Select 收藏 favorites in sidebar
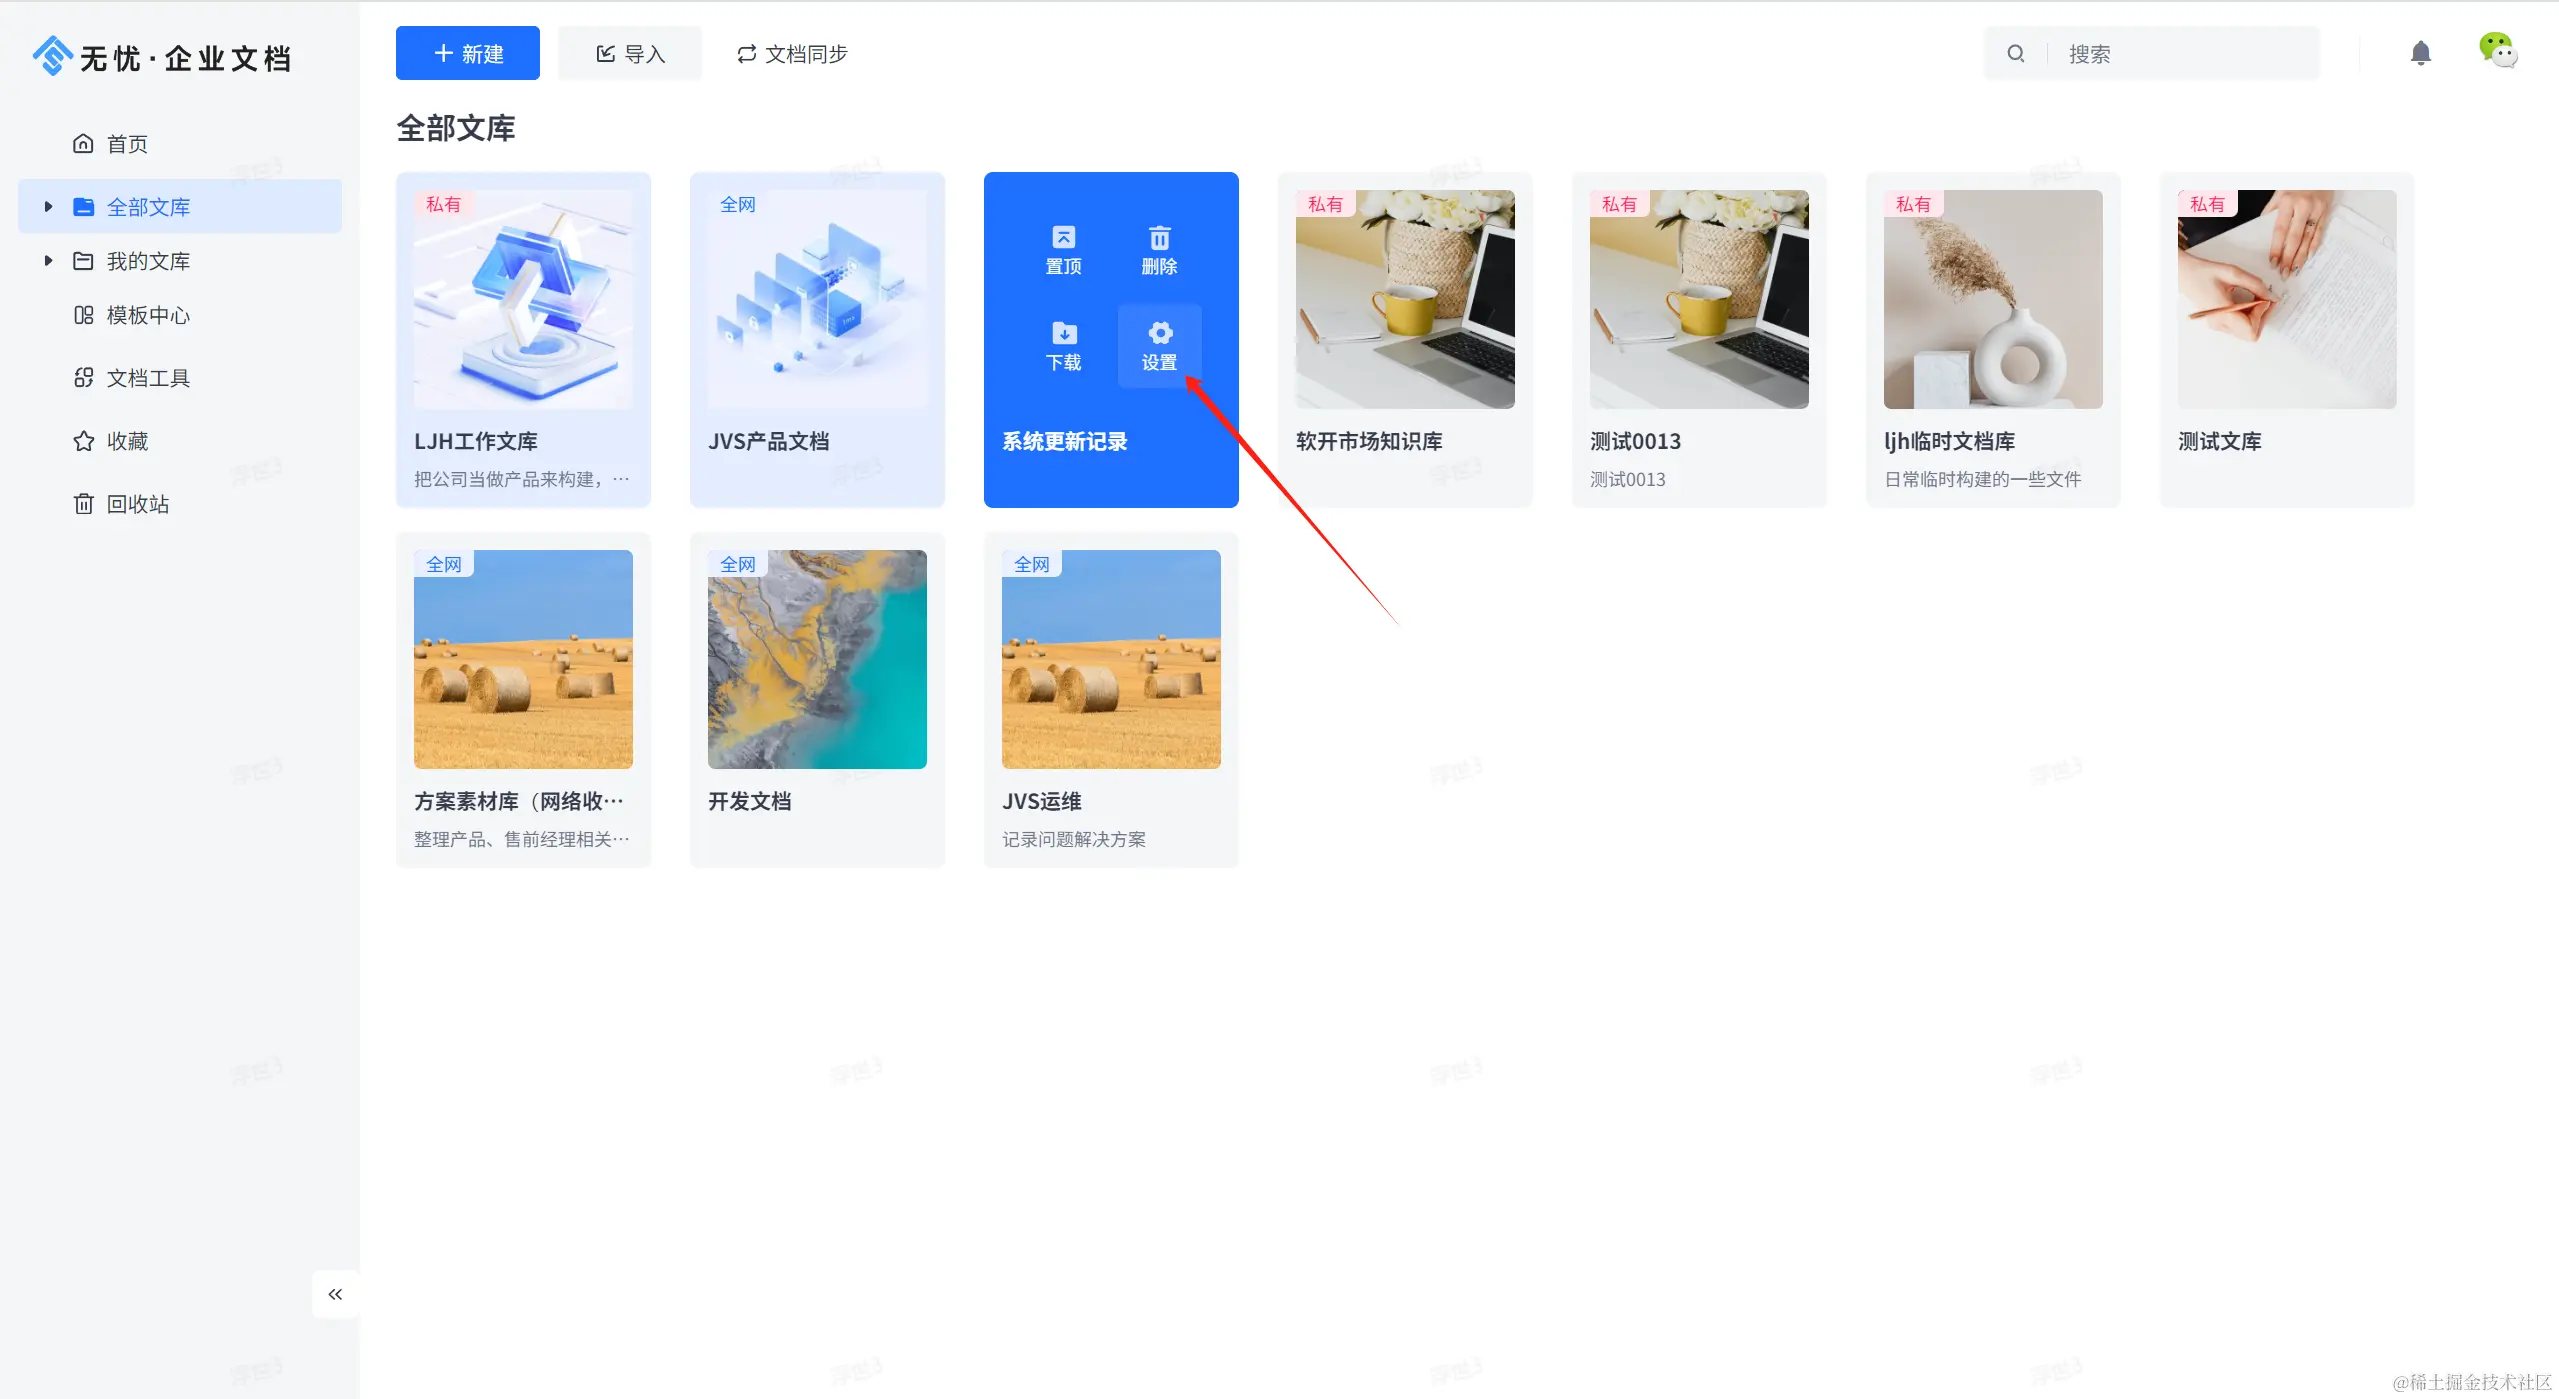 coord(127,441)
